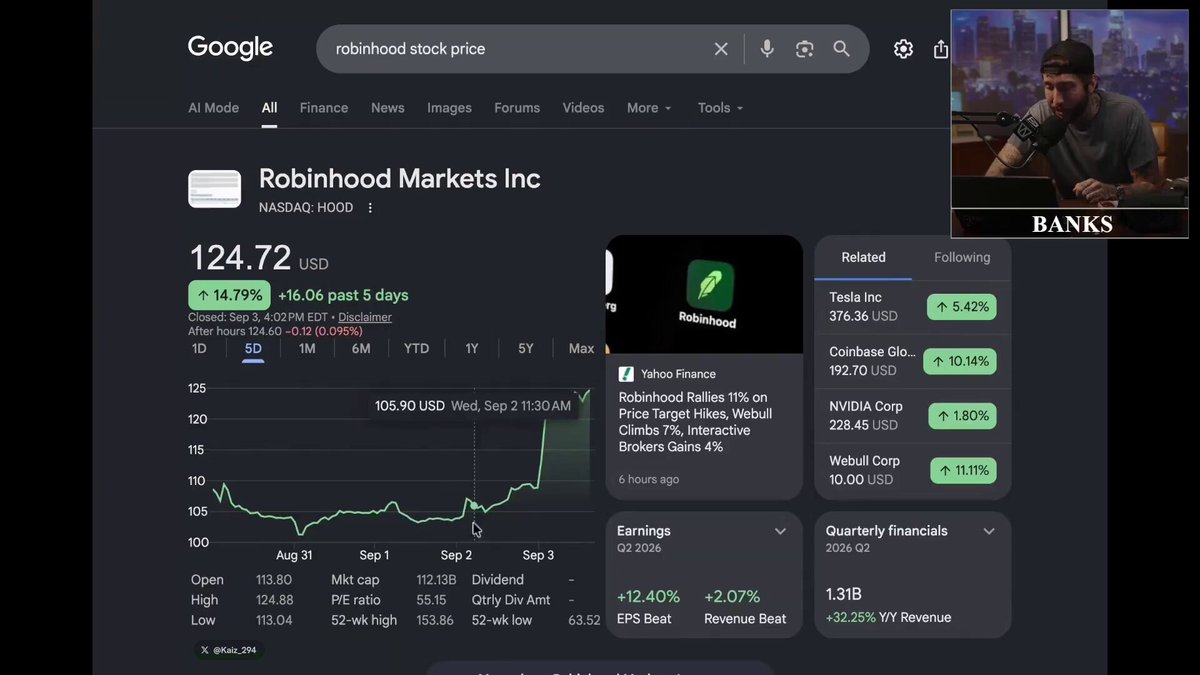Open the Videos tab
Image resolution: width=1200 pixels, height=675 pixels.
[x=583, y=108]
